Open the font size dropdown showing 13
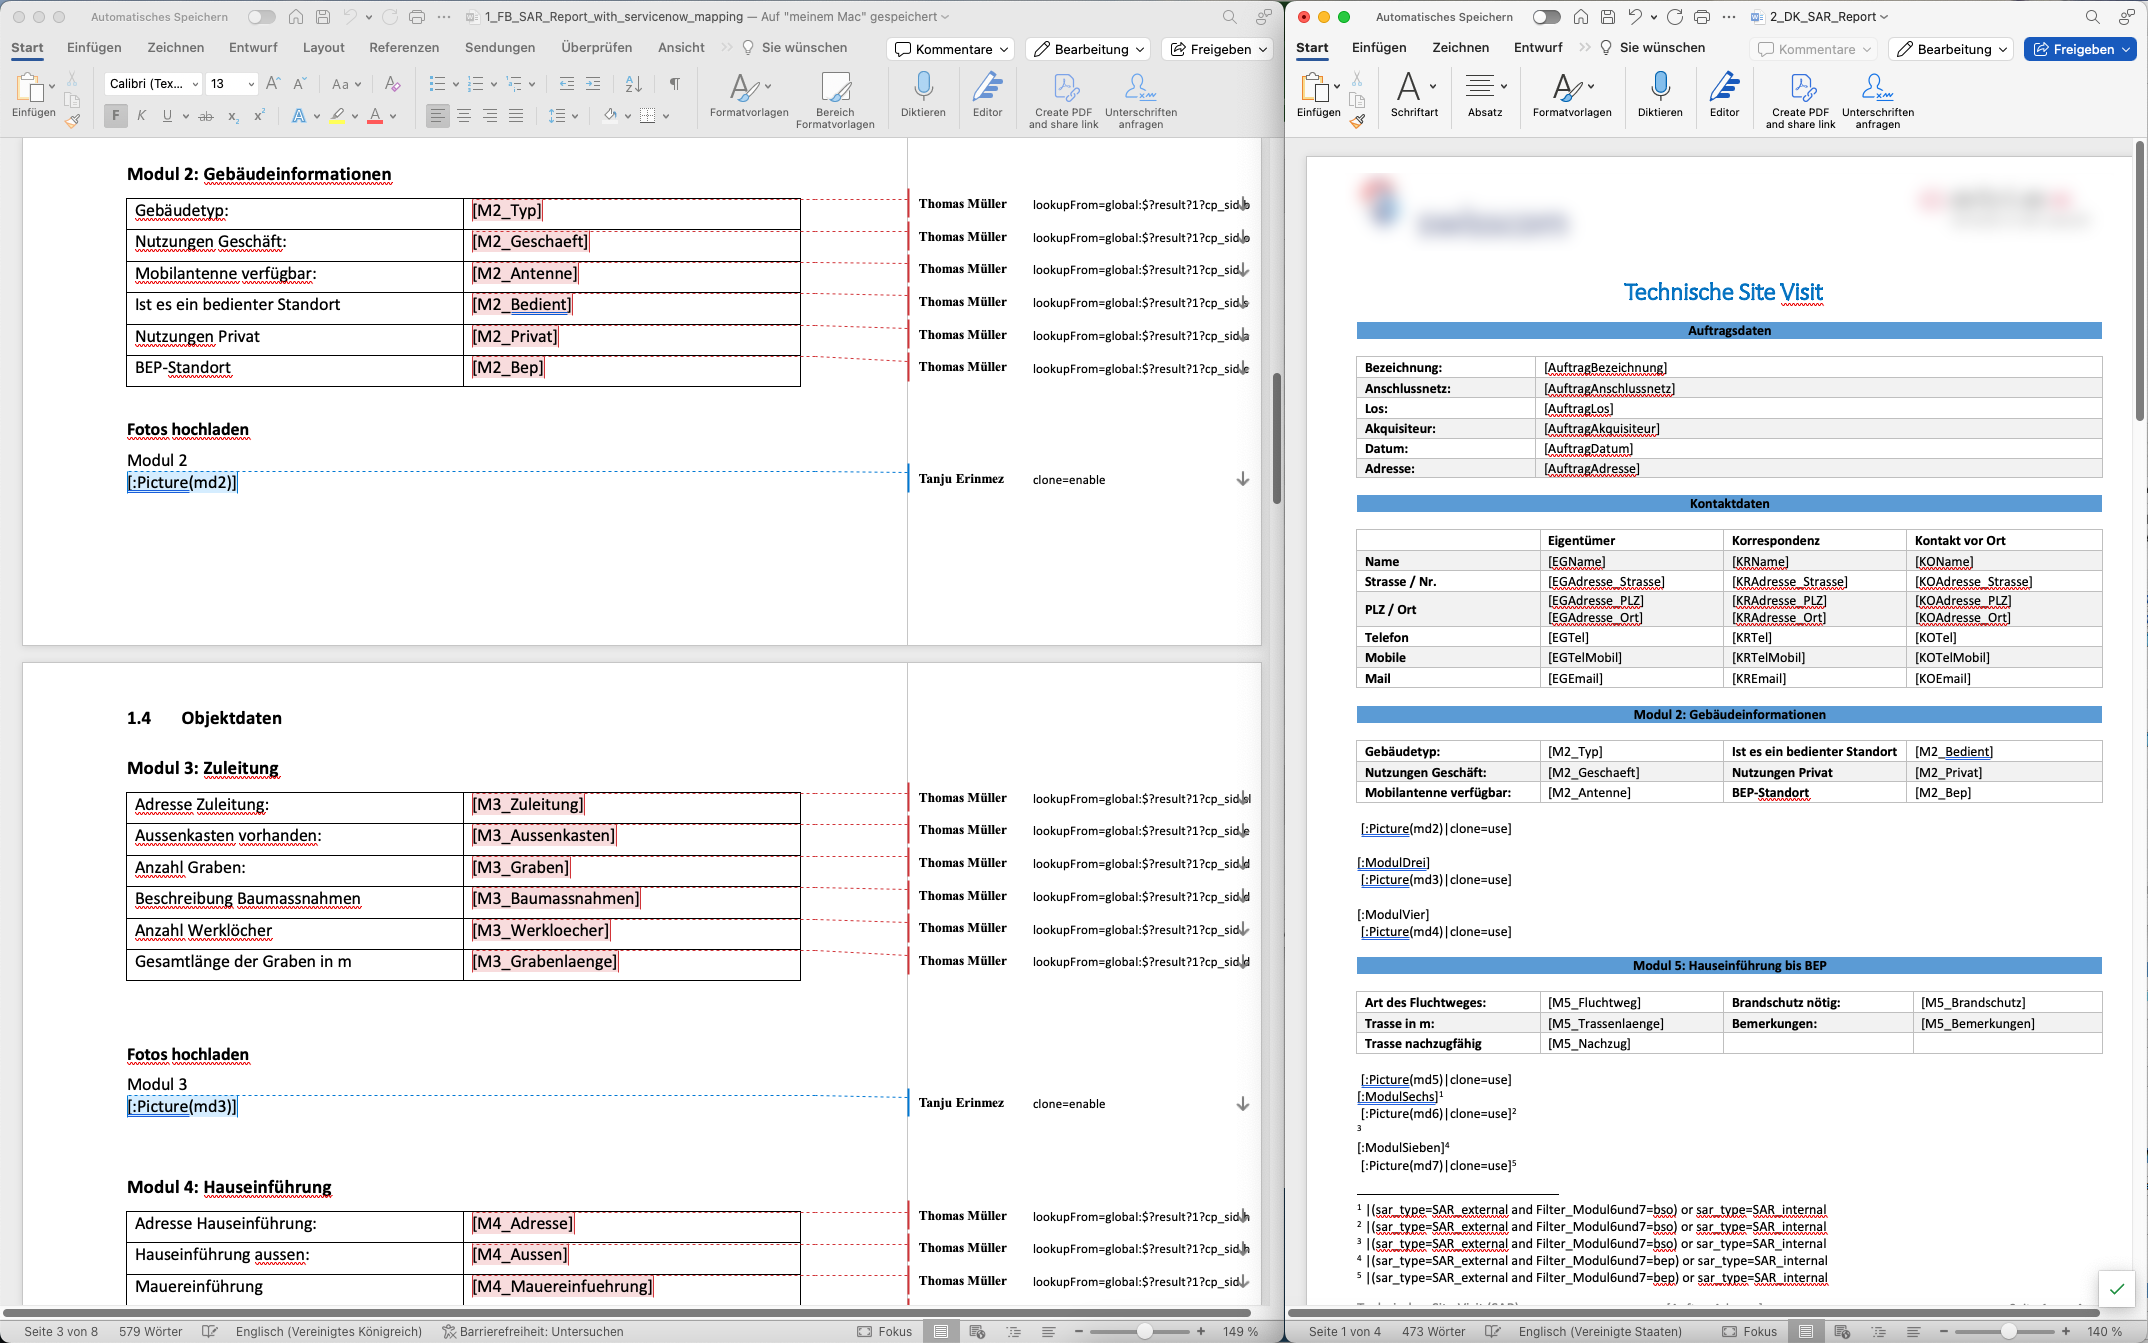This screenshot has height=1343, width=2148. (x=250, y=84)
